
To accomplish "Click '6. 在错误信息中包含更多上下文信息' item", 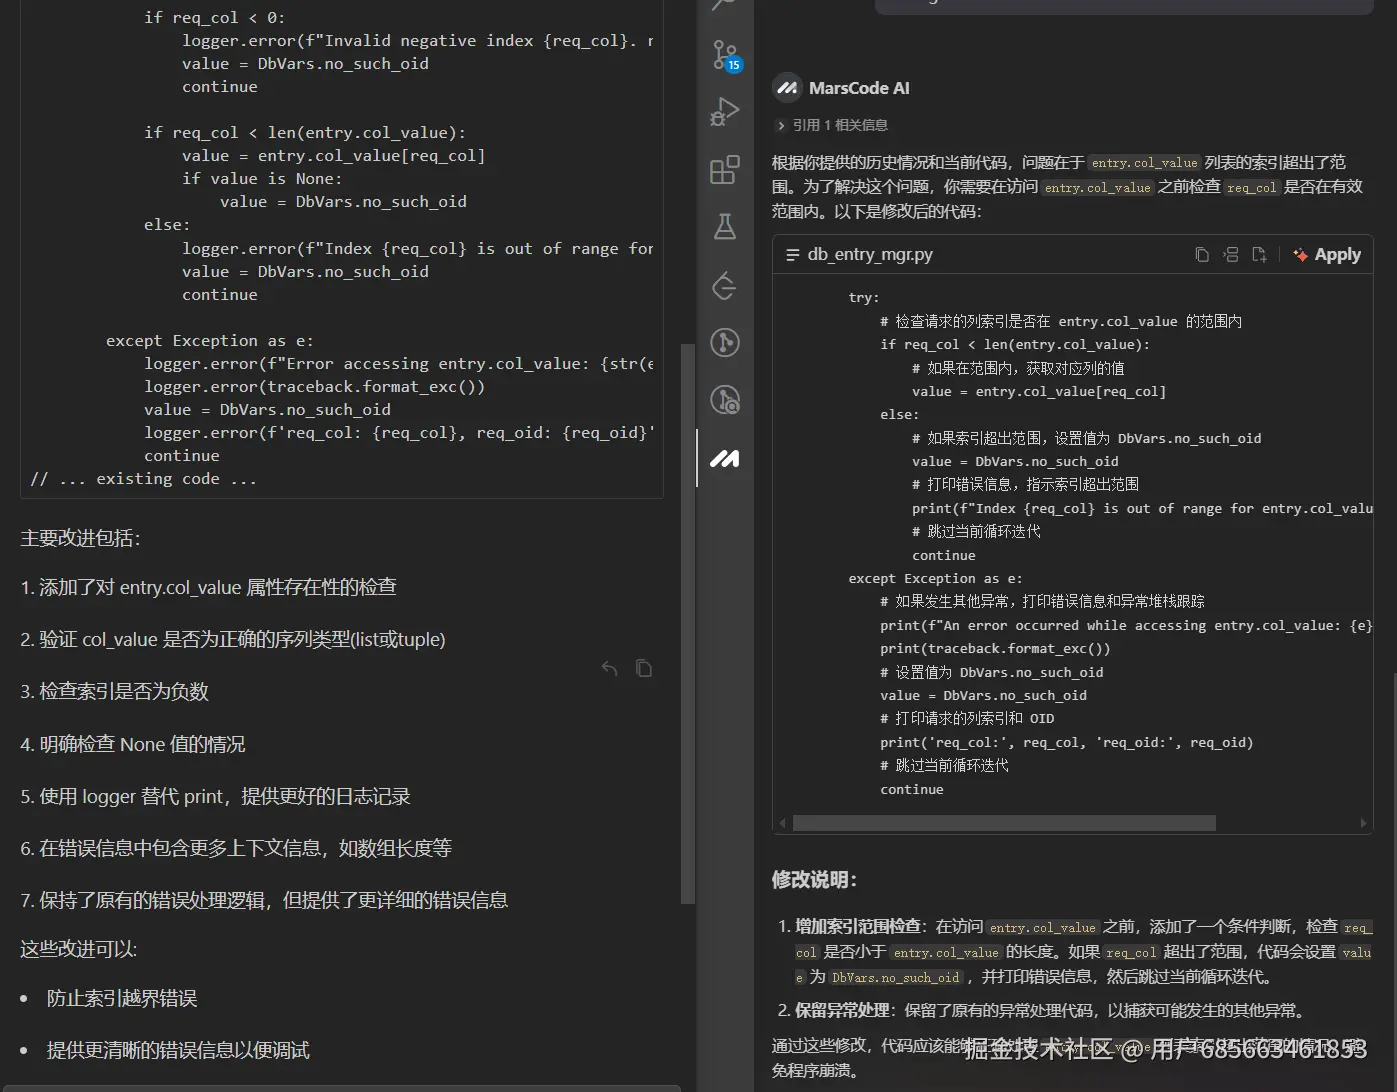I will point(236,848).
